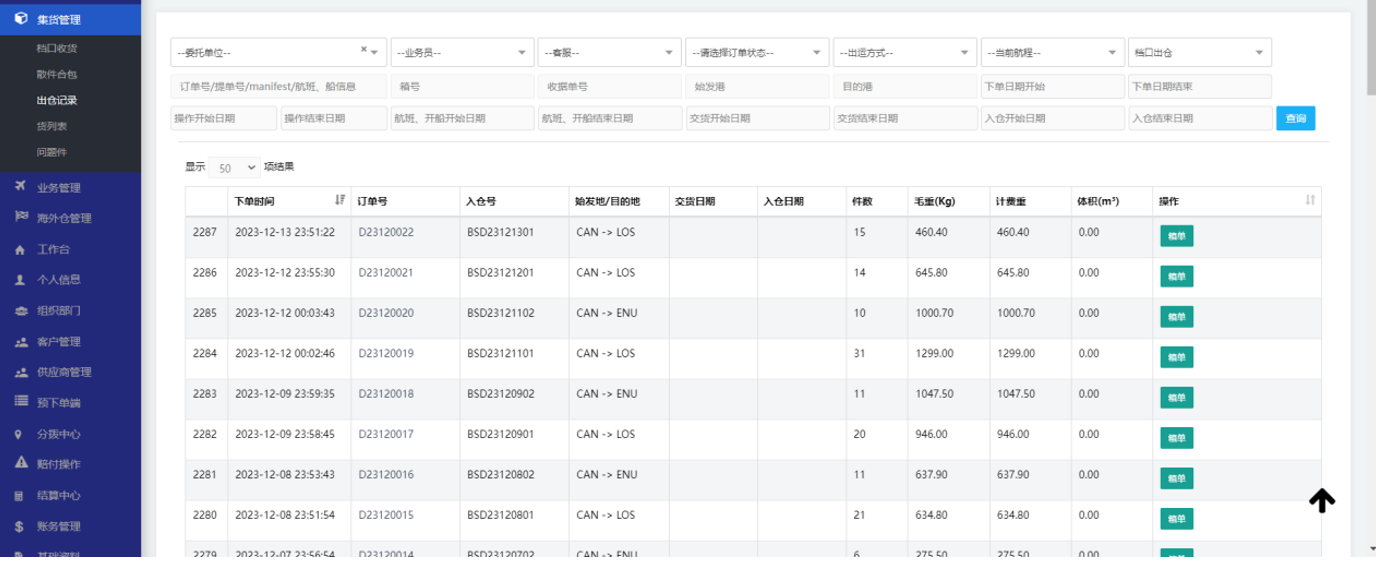Viewport: 1376px width, 561px height.
Task: Open the 请选择订单状态 dropdown
Action: [x=757, y=52]
